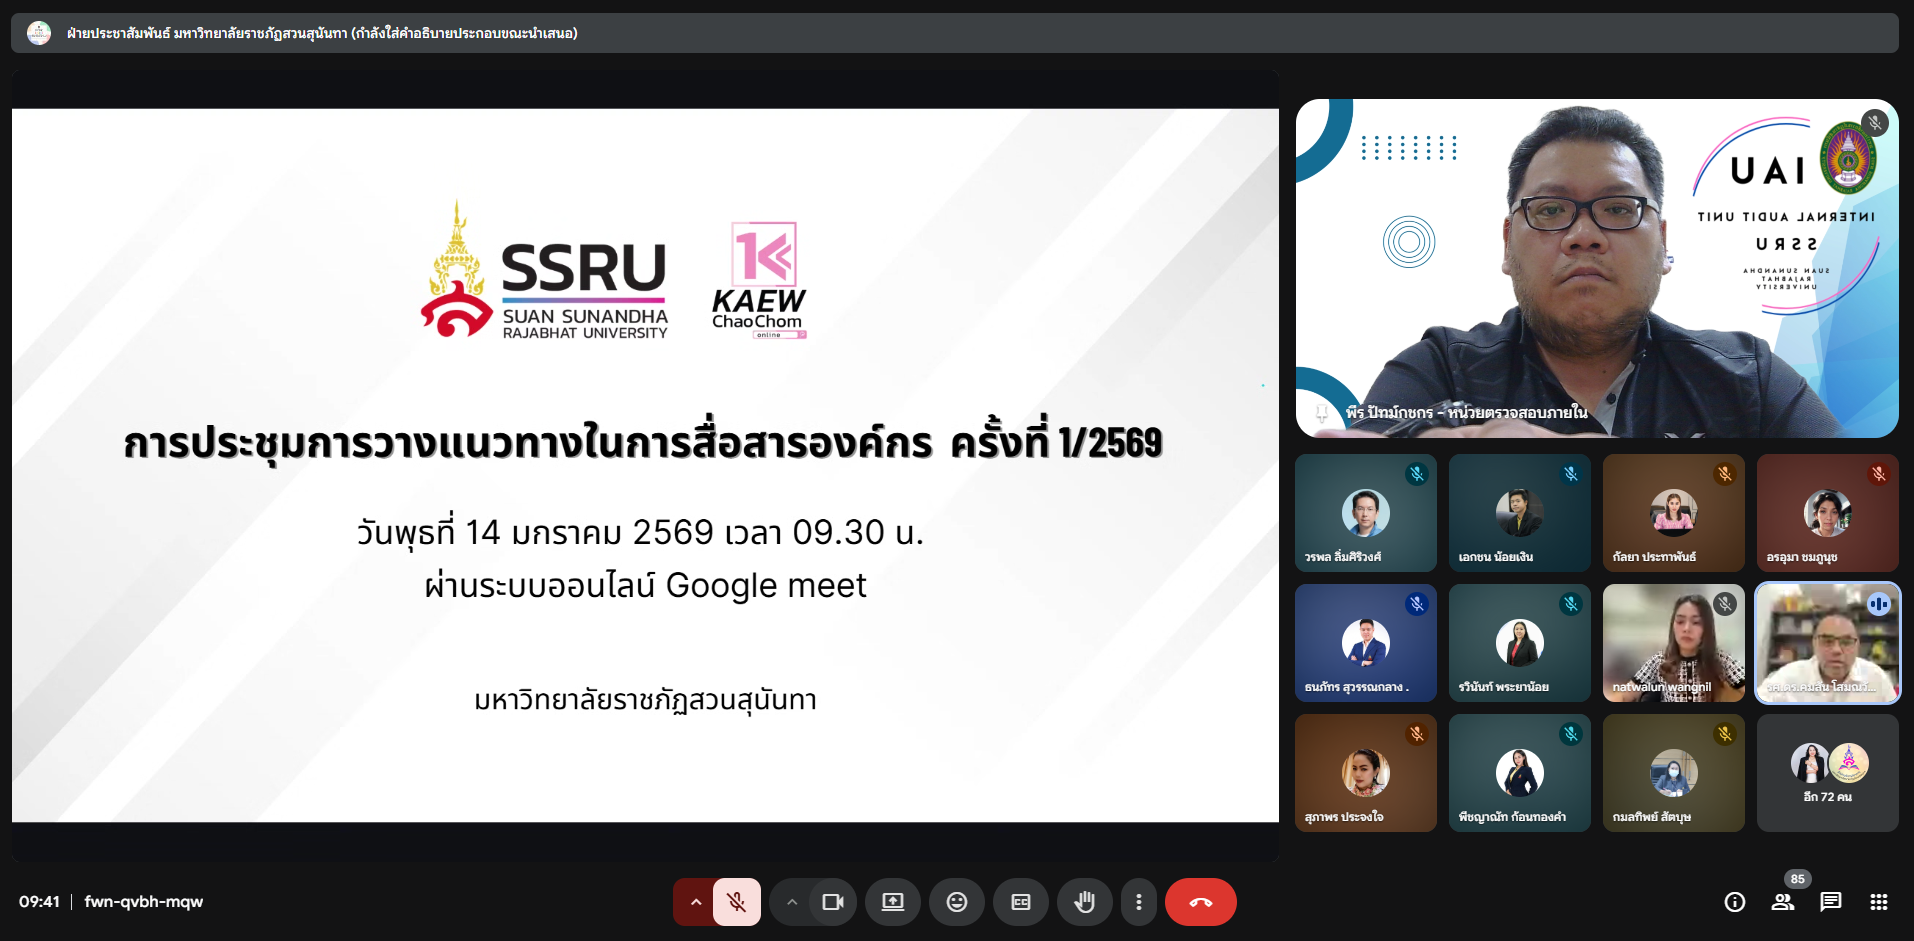Toggle the camera button
Screen dimensions: 1914x941
[x=832, y=902]
